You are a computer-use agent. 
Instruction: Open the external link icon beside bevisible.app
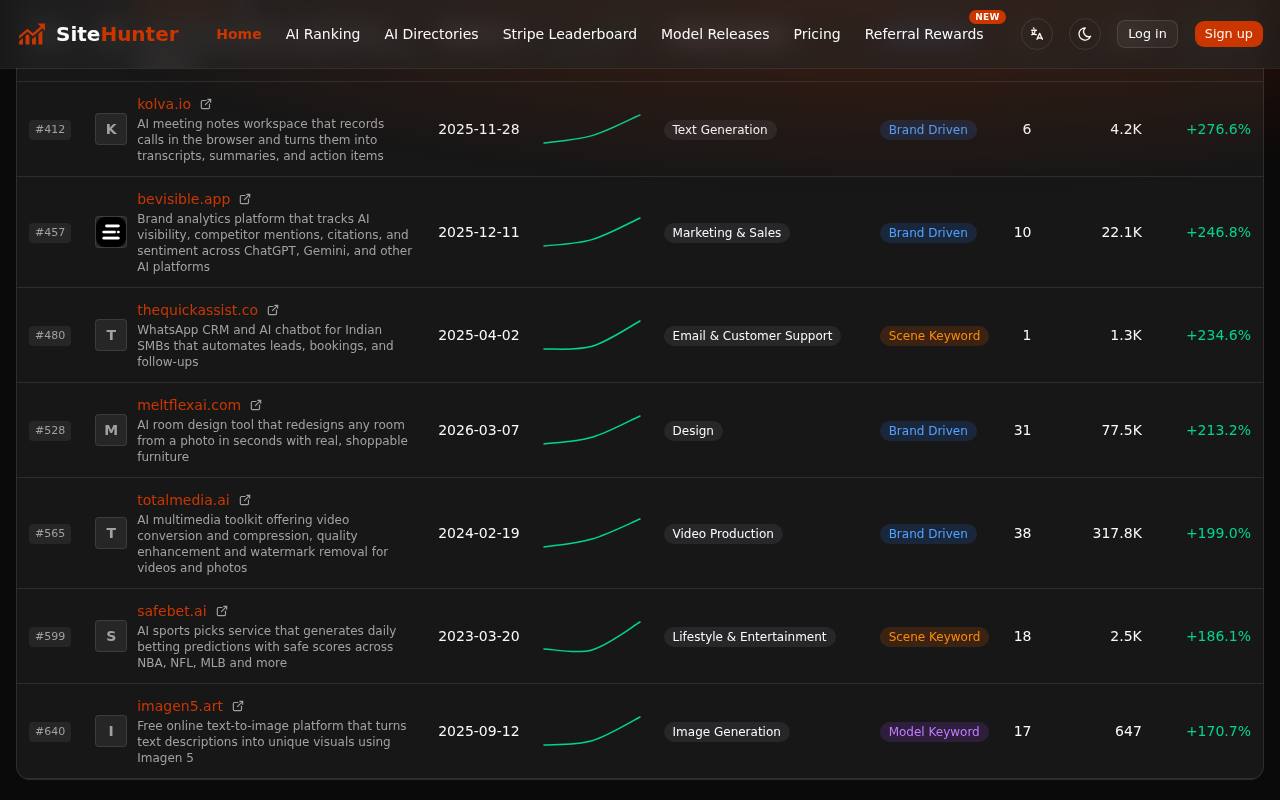pyautogui.click(x=245, y=199)
